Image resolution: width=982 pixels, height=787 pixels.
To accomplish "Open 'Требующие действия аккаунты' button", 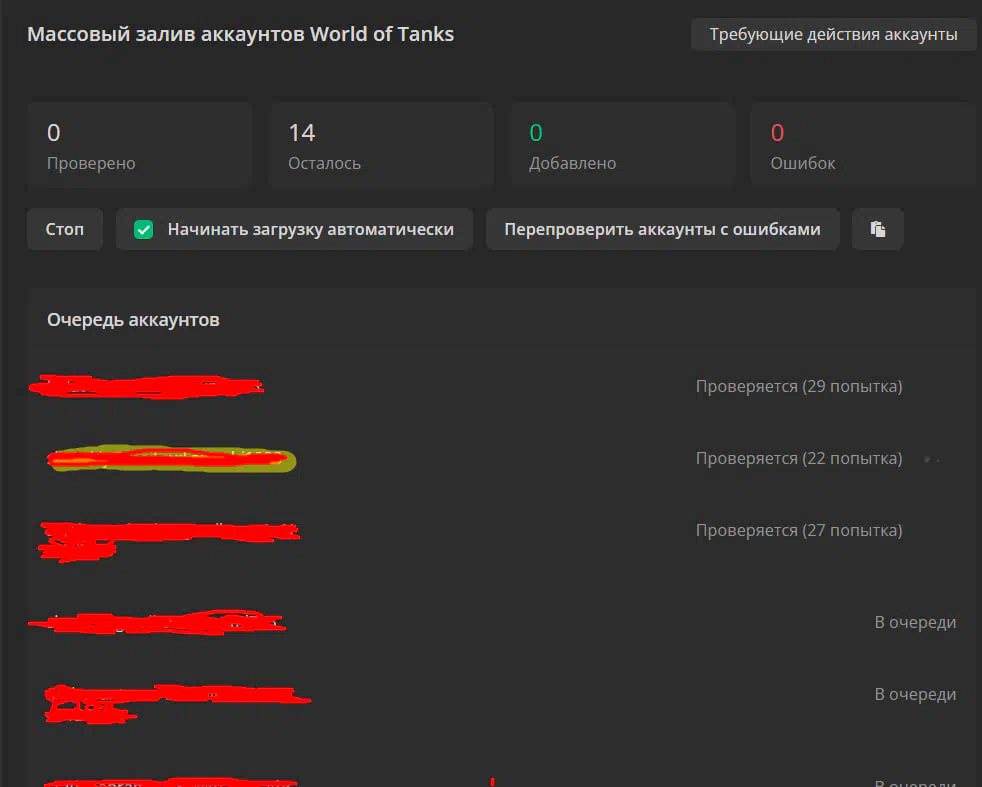I will (833, 34).
